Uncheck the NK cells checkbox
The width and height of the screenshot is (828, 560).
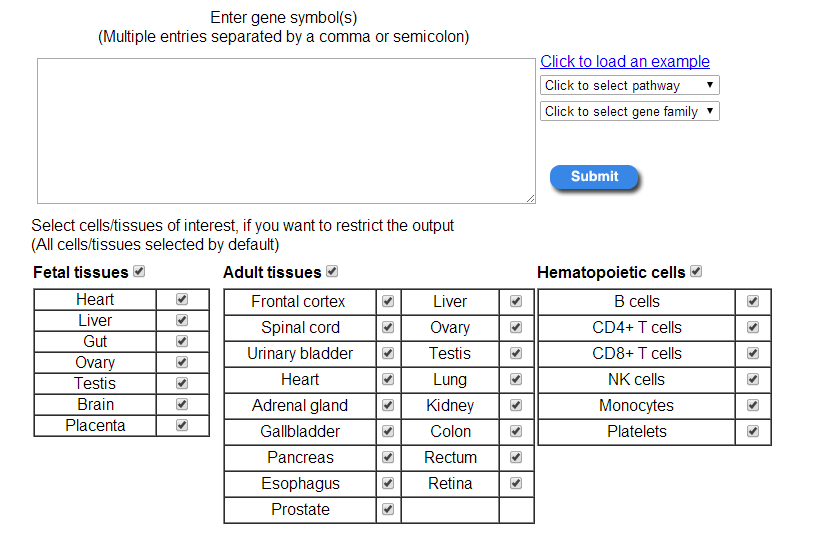[x=753, y=379]
